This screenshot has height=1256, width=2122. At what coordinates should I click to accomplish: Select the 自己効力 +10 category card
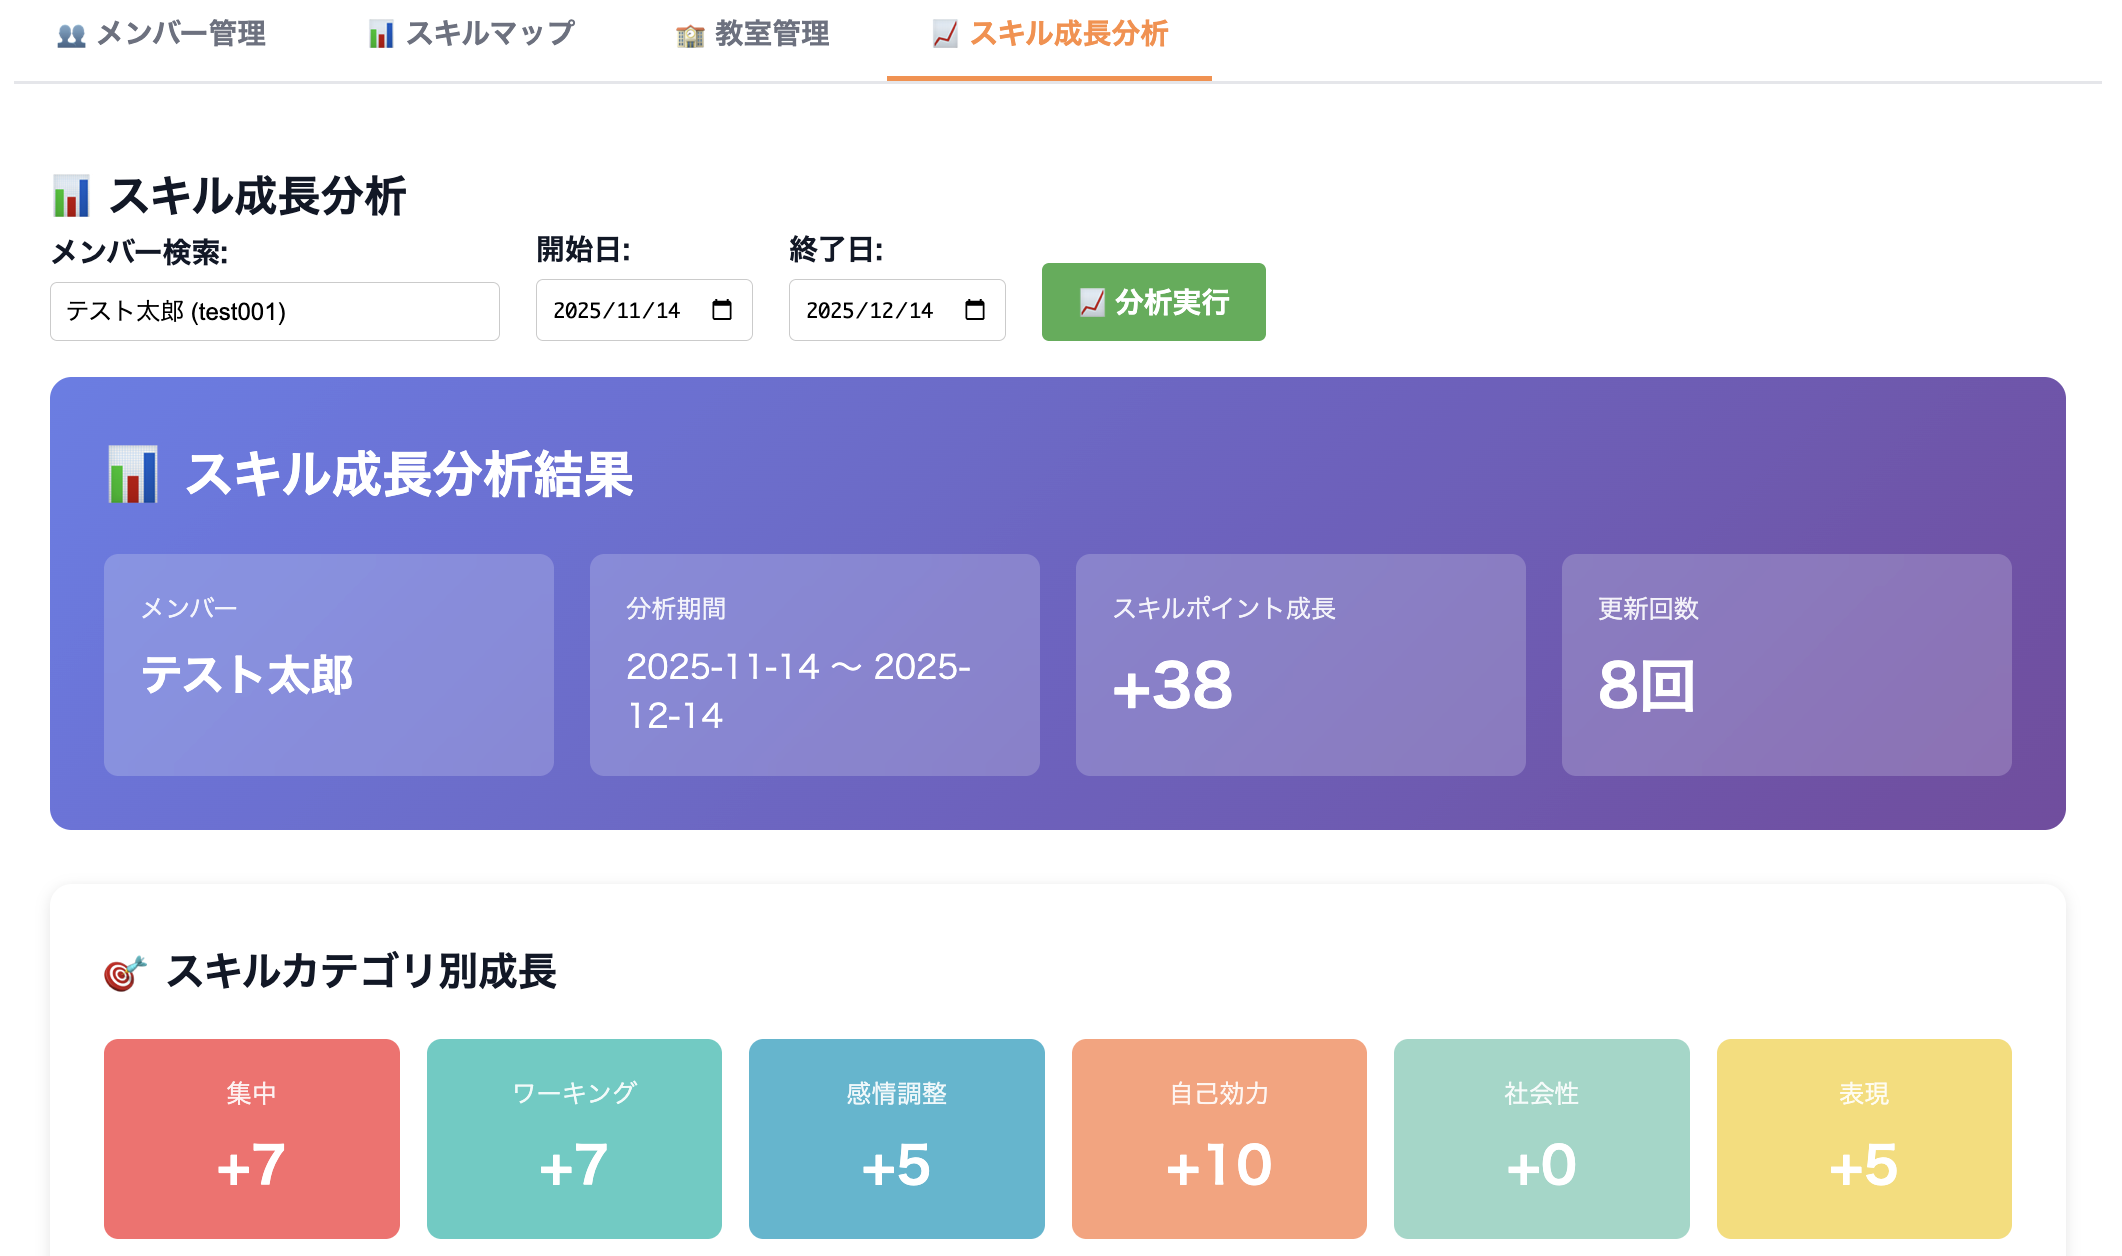point(1219,1139)
